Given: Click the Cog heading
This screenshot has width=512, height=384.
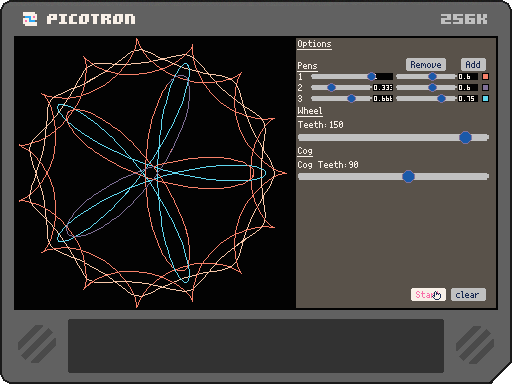Looking at the screenshot, I should click(305, 151).
